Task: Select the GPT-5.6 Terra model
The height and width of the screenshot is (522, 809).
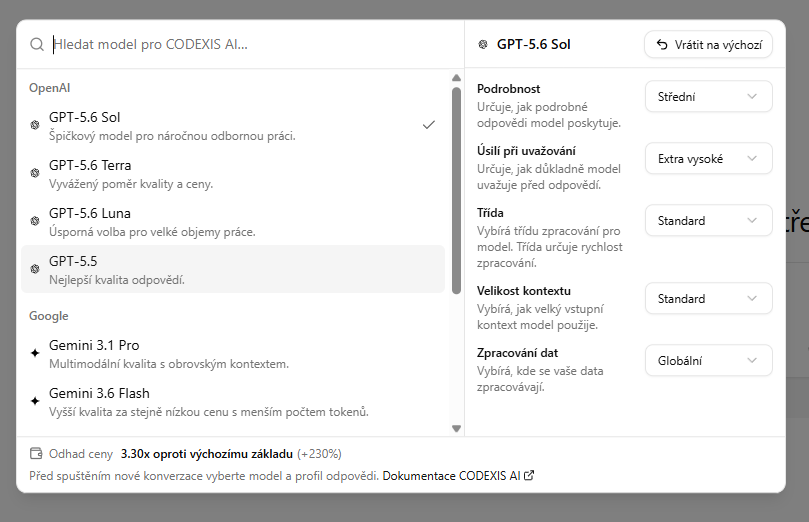Action: [233, 173]
